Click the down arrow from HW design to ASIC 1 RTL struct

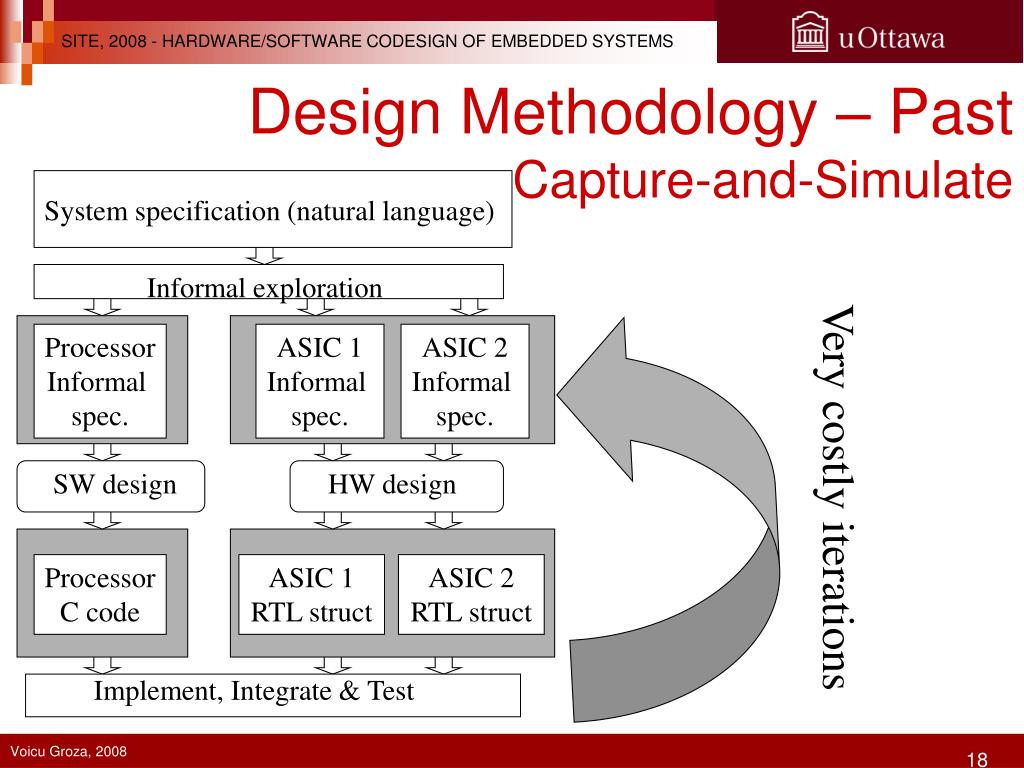[332, 520]
